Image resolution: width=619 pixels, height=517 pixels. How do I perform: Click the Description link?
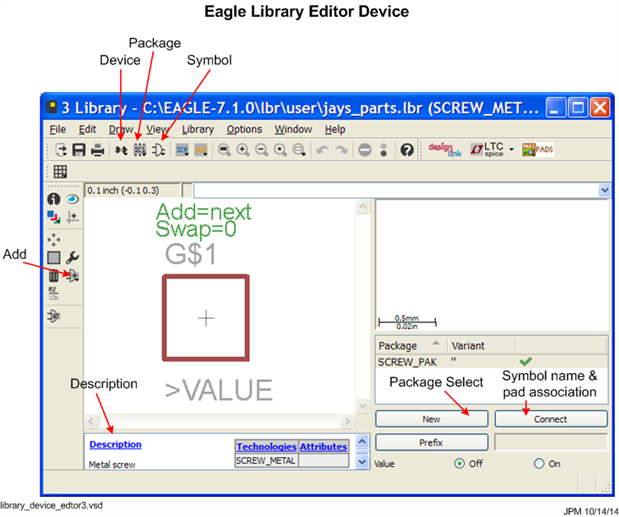(x=115, y=444)
